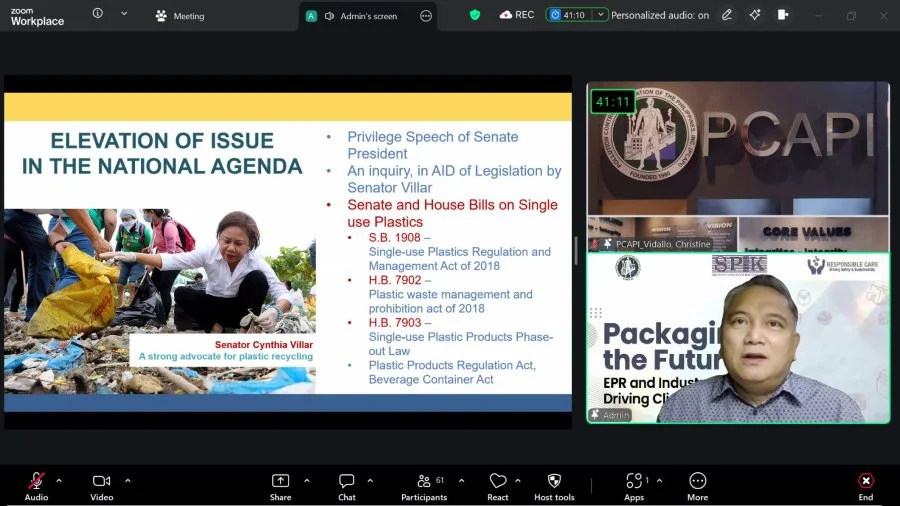This screenshot has width=900, height=506.
Task: Click the red End meeting button
Action: click(866, 486)
